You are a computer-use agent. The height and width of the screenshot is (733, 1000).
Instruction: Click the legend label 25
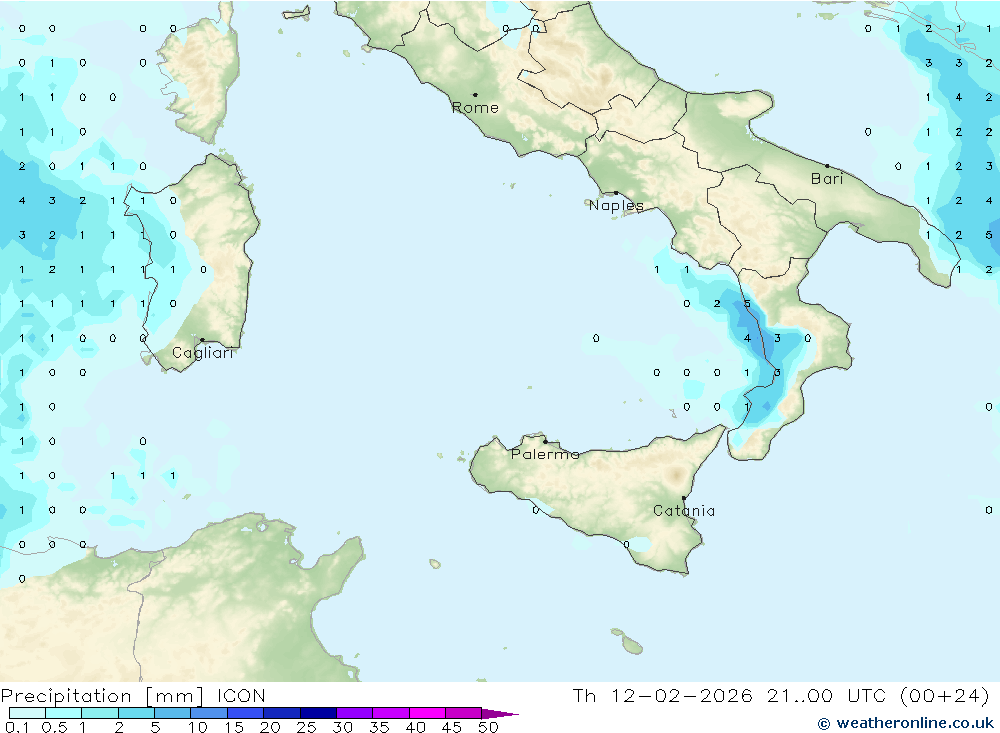(307, 727)
